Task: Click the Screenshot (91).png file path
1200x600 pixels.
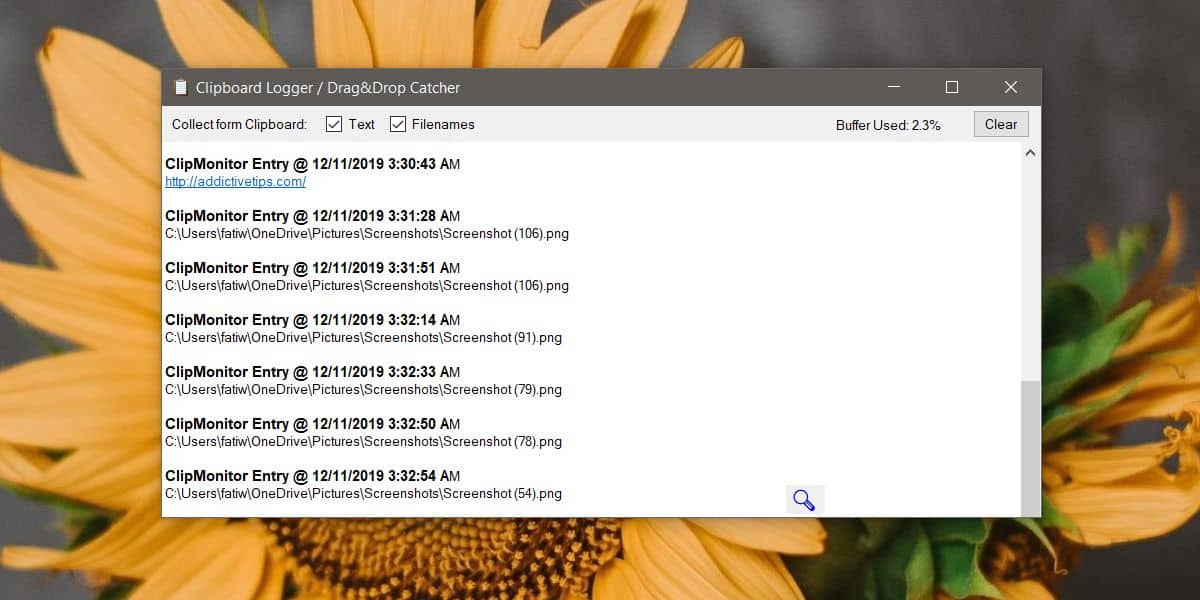Action: tap(363, 338)
